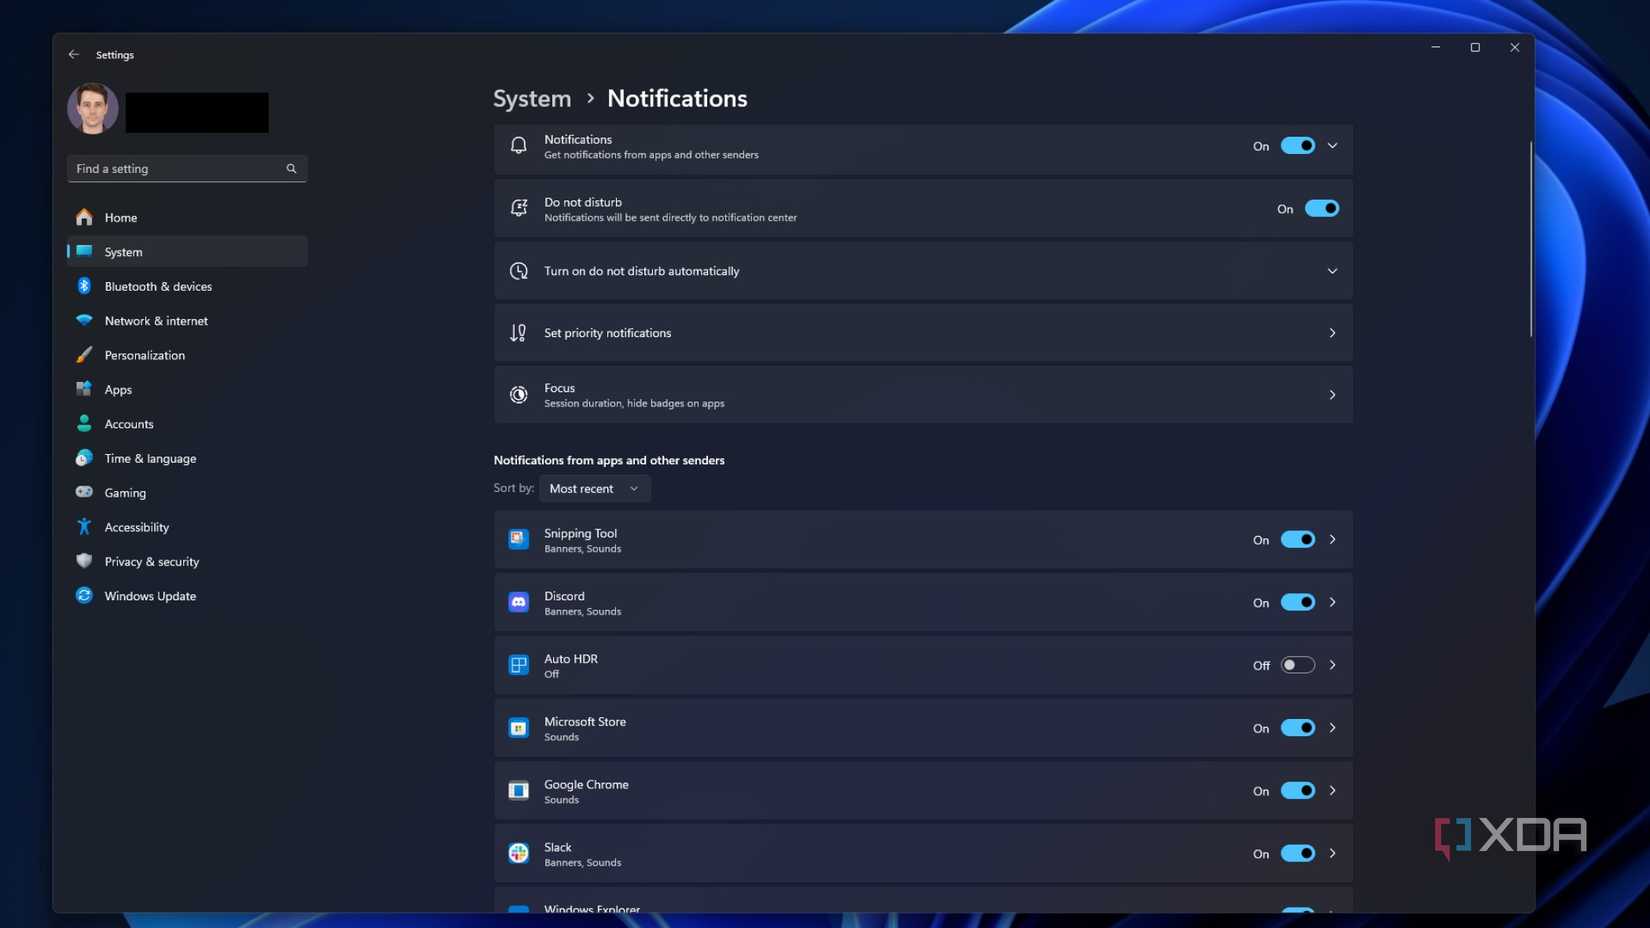Open Bluetooth & devices settings

(x=187, y=286)
